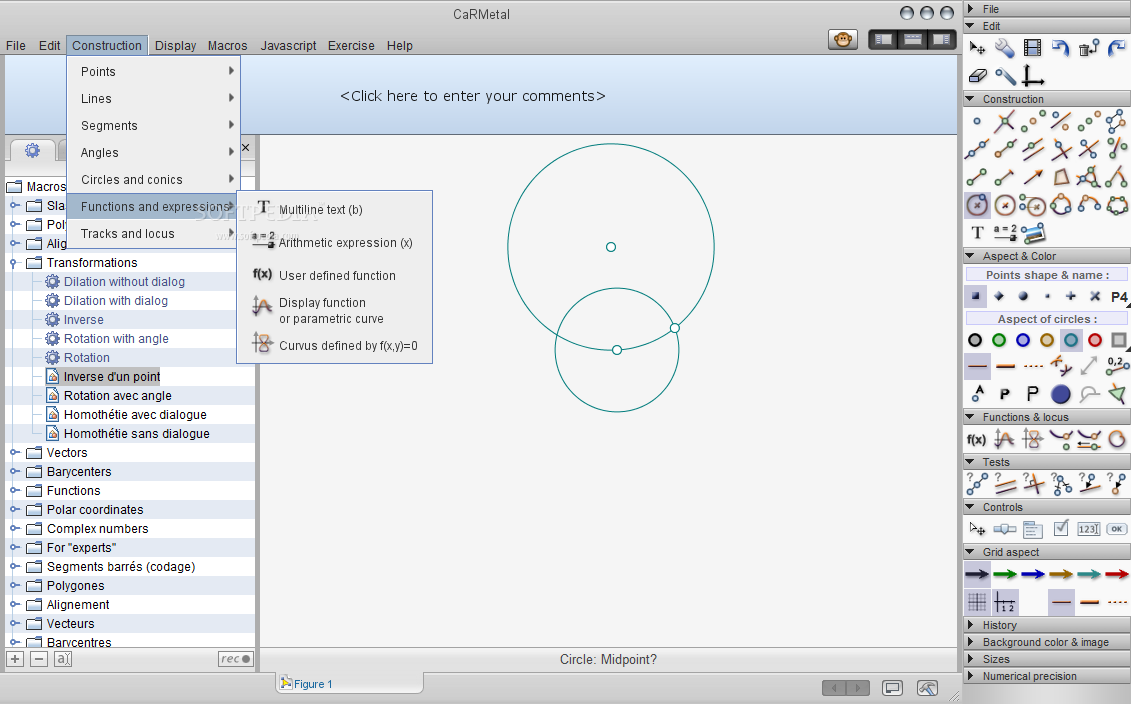The width and height of the screenshot is (1131, 704).
Task: Select Homothétie avec dialogue macro
Action: point(135,415)
